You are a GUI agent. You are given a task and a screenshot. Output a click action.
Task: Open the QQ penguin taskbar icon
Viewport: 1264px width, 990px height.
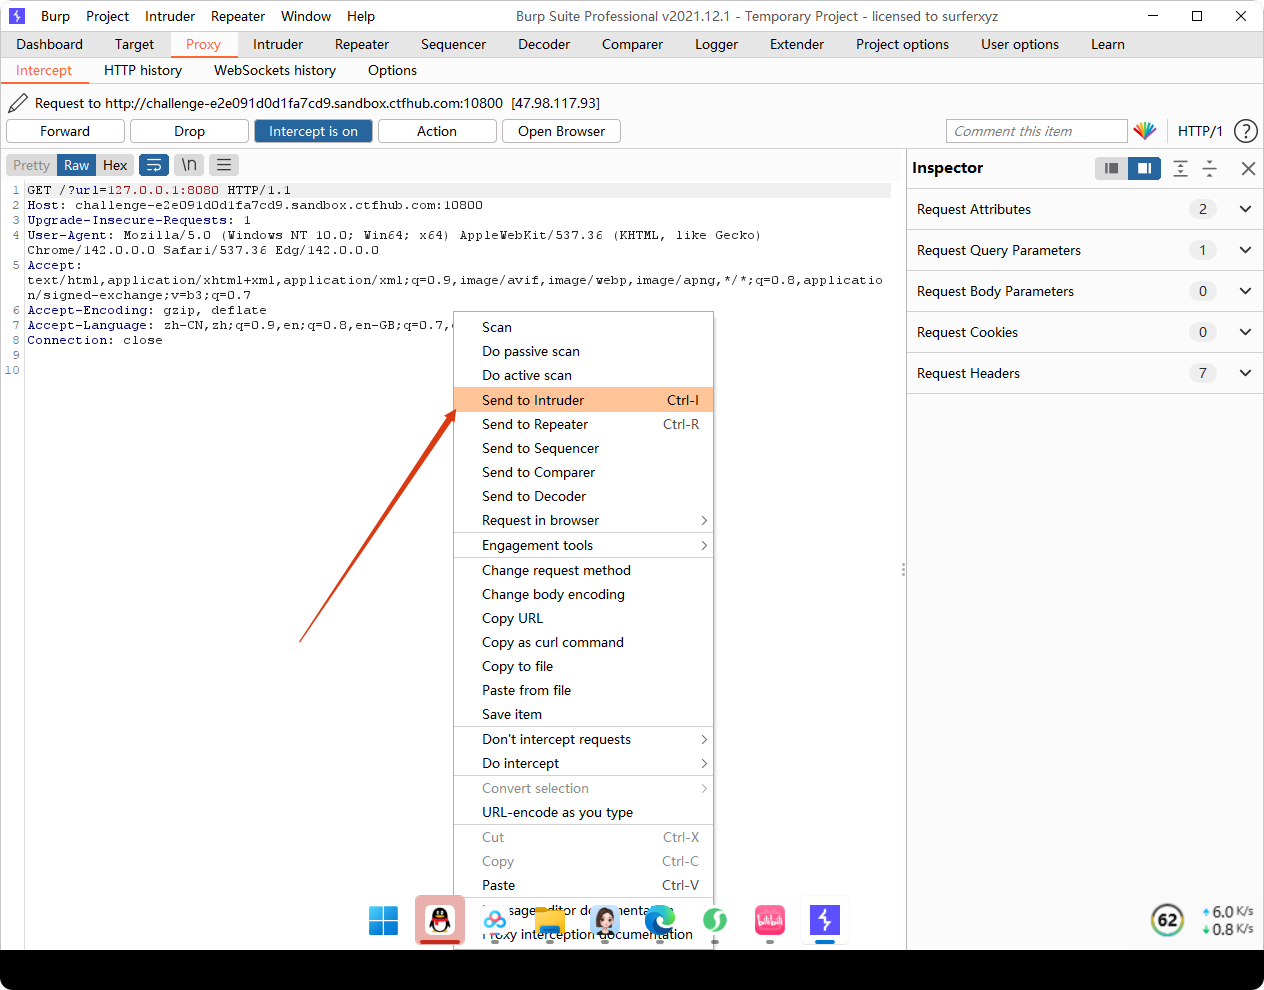[x=440, y=920]
